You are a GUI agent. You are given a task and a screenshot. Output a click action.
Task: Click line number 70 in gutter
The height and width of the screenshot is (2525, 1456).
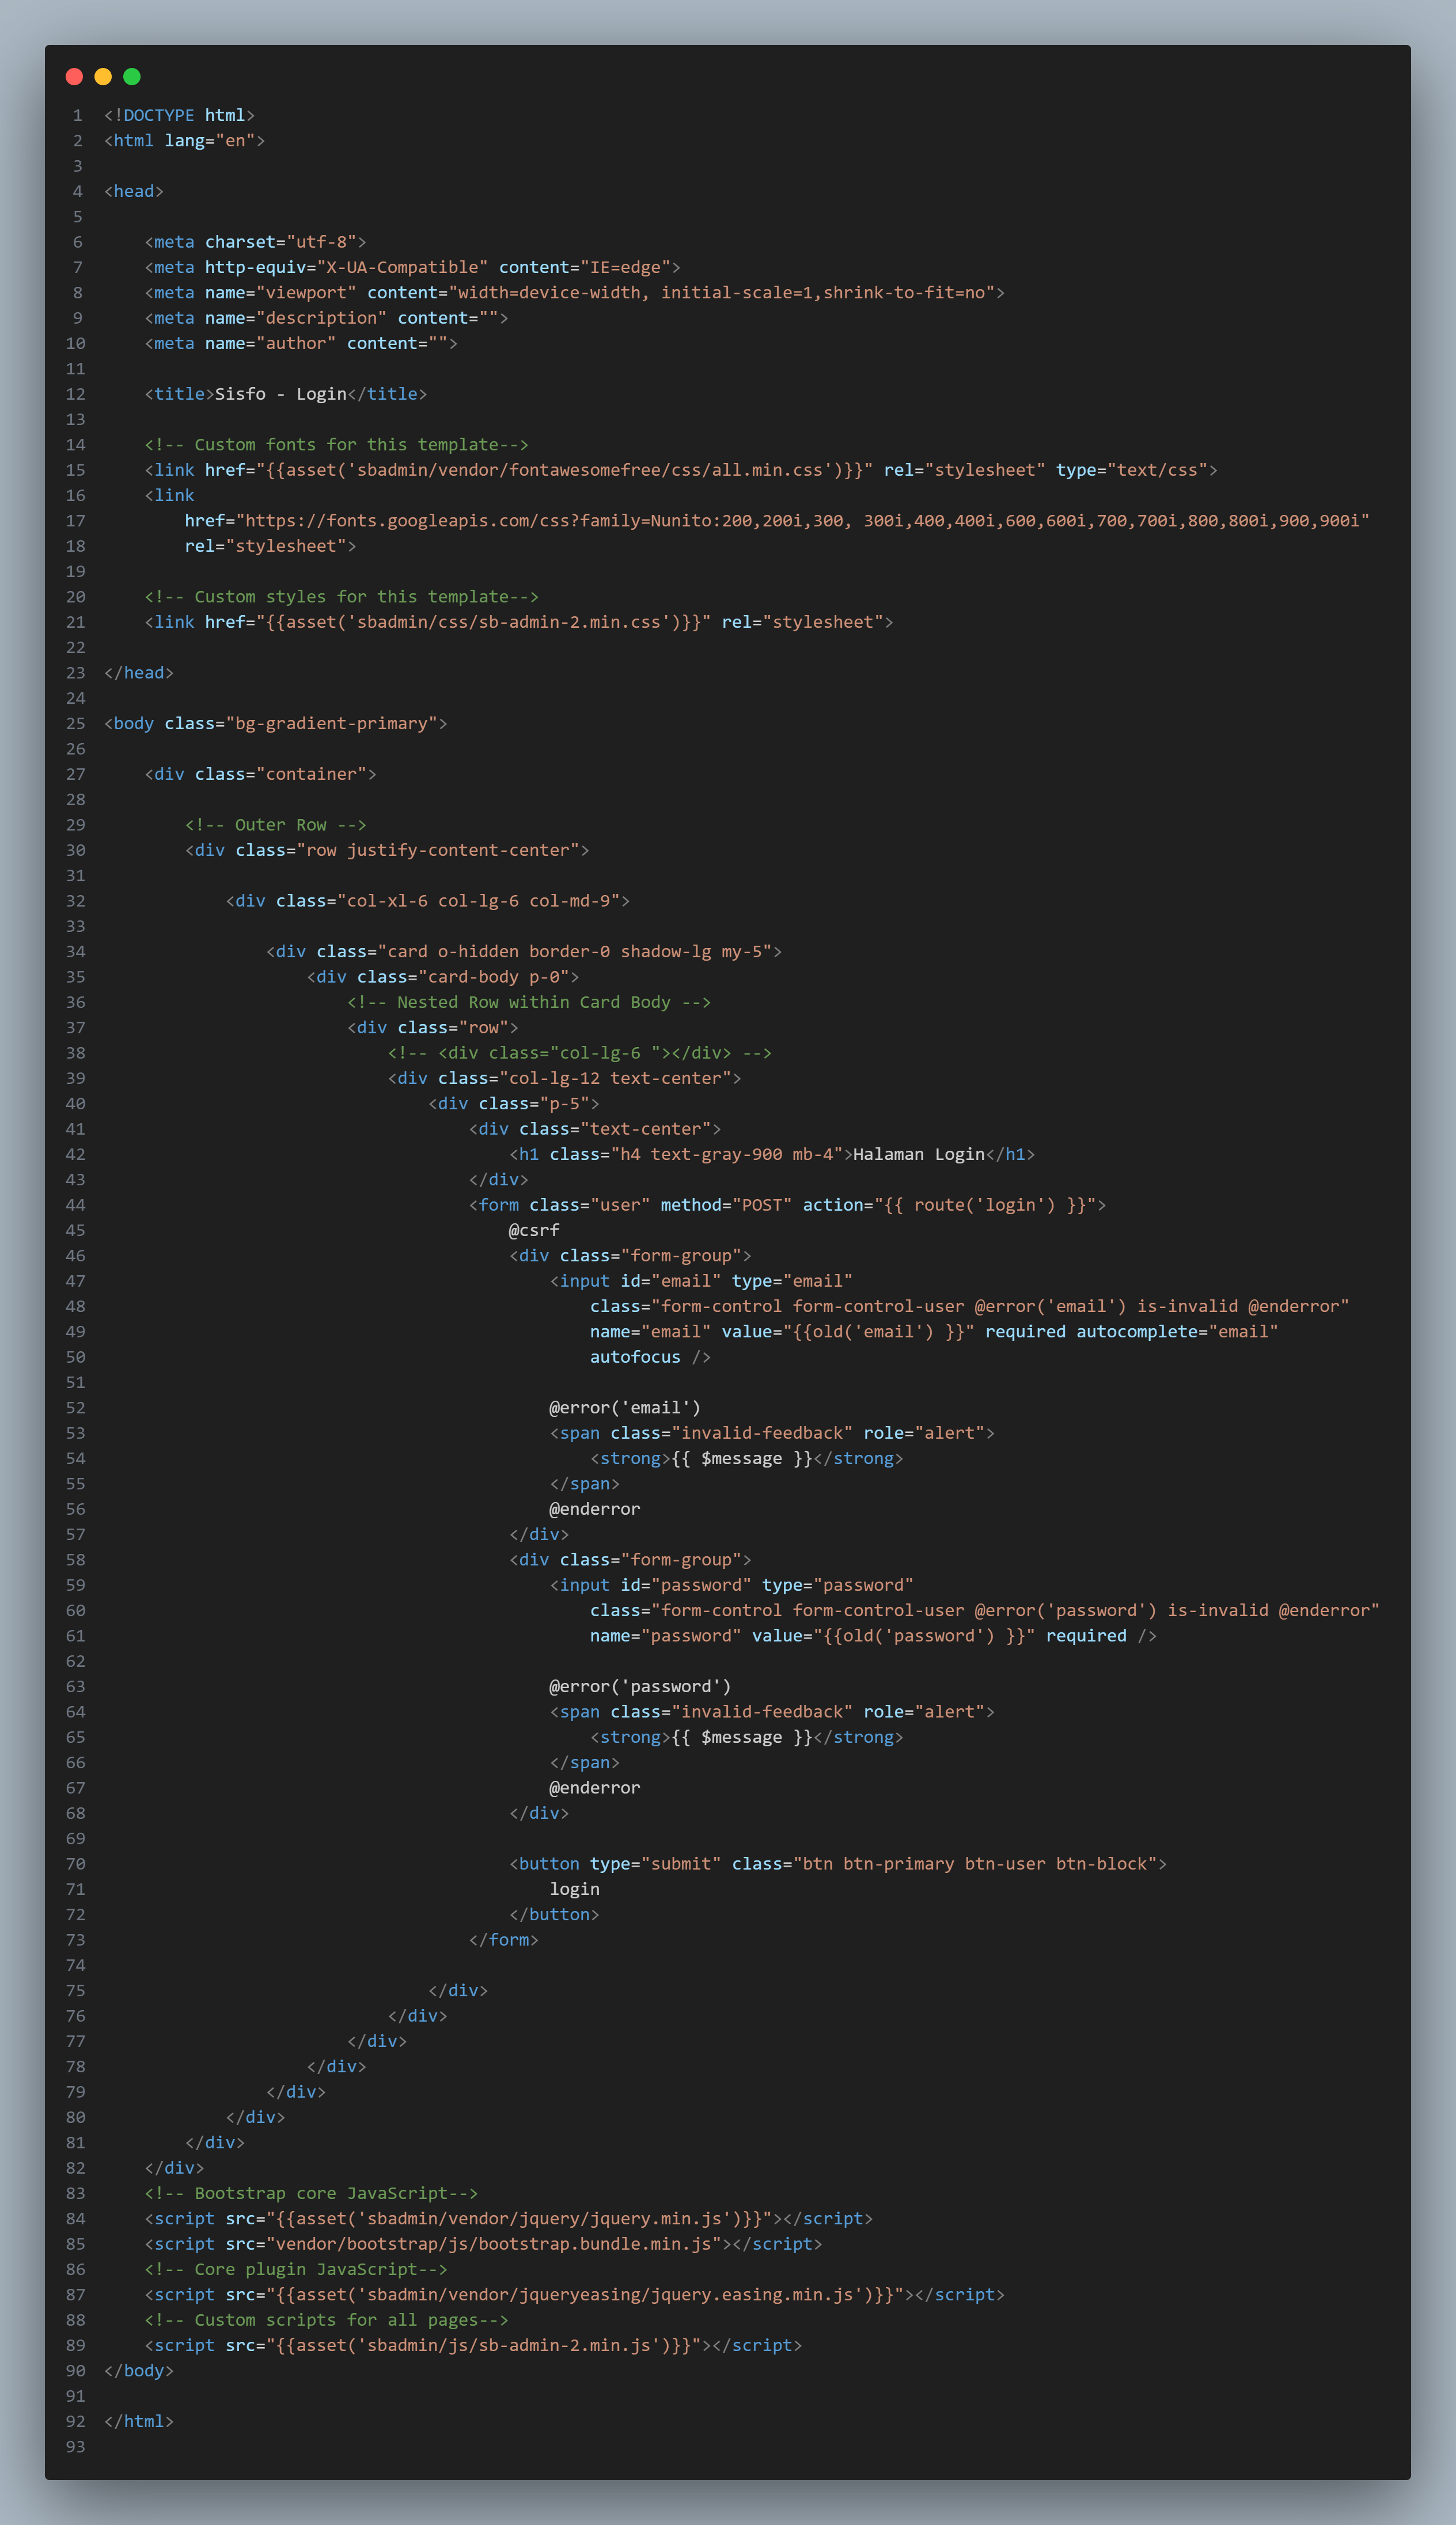(x=76, y=1864)
